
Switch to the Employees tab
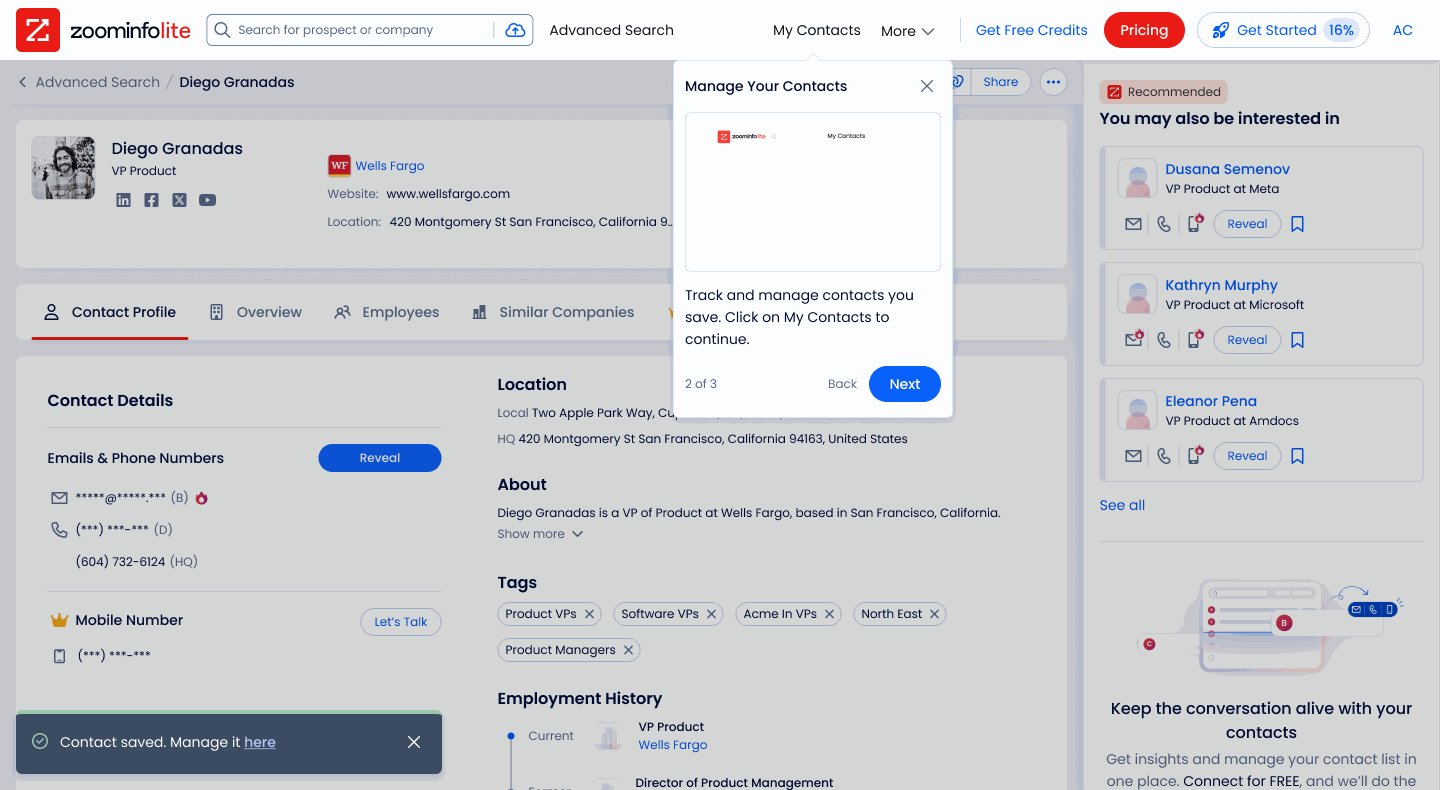(x=387, y=312)
